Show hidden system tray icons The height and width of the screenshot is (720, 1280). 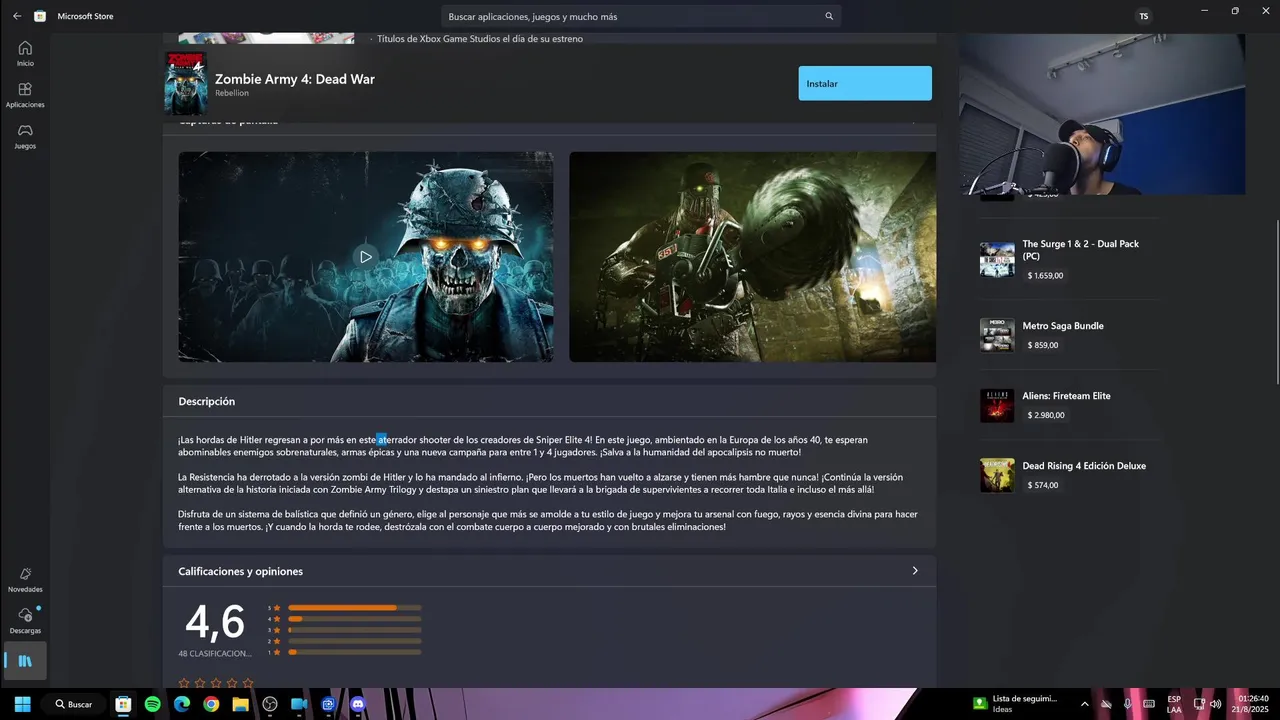pyautogui.click(x=1085, y=704)
